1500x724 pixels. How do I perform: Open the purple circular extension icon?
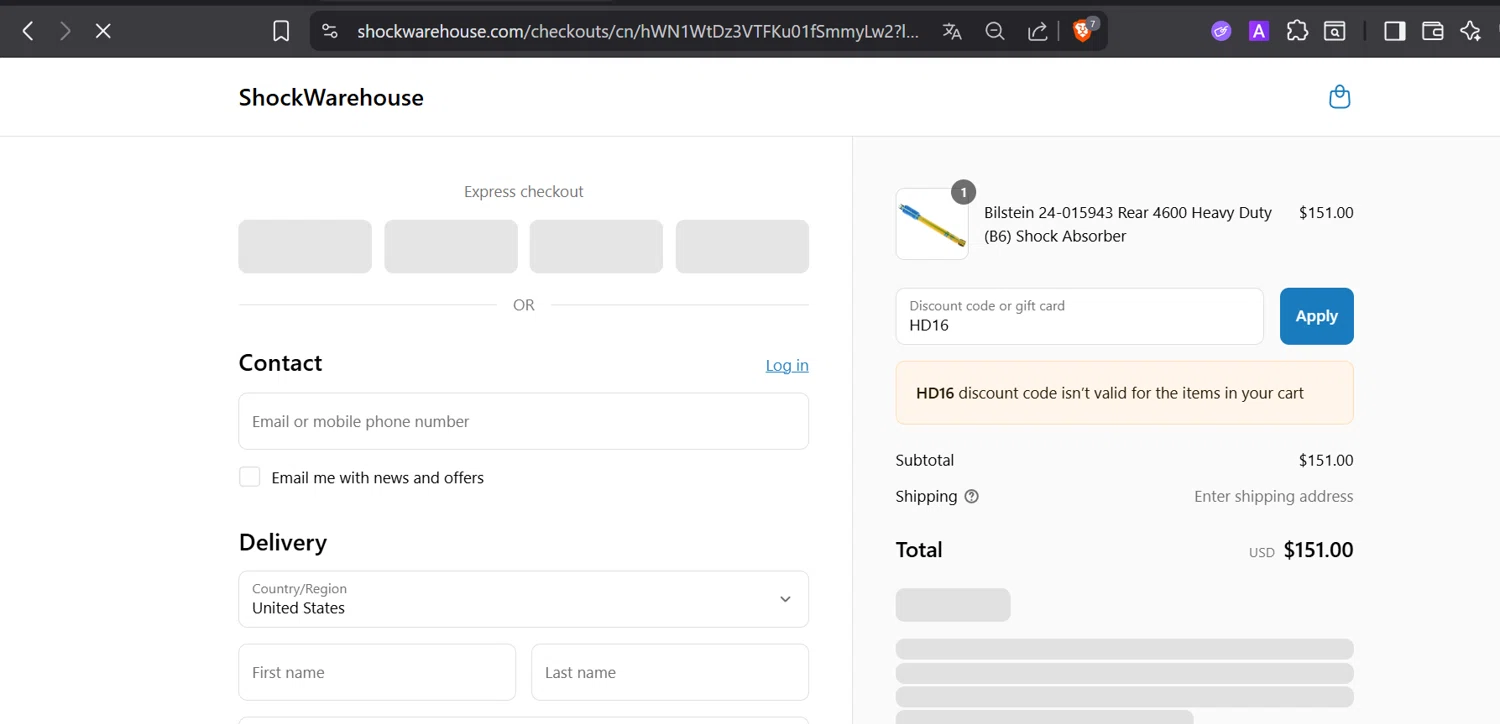(1221, 31)
